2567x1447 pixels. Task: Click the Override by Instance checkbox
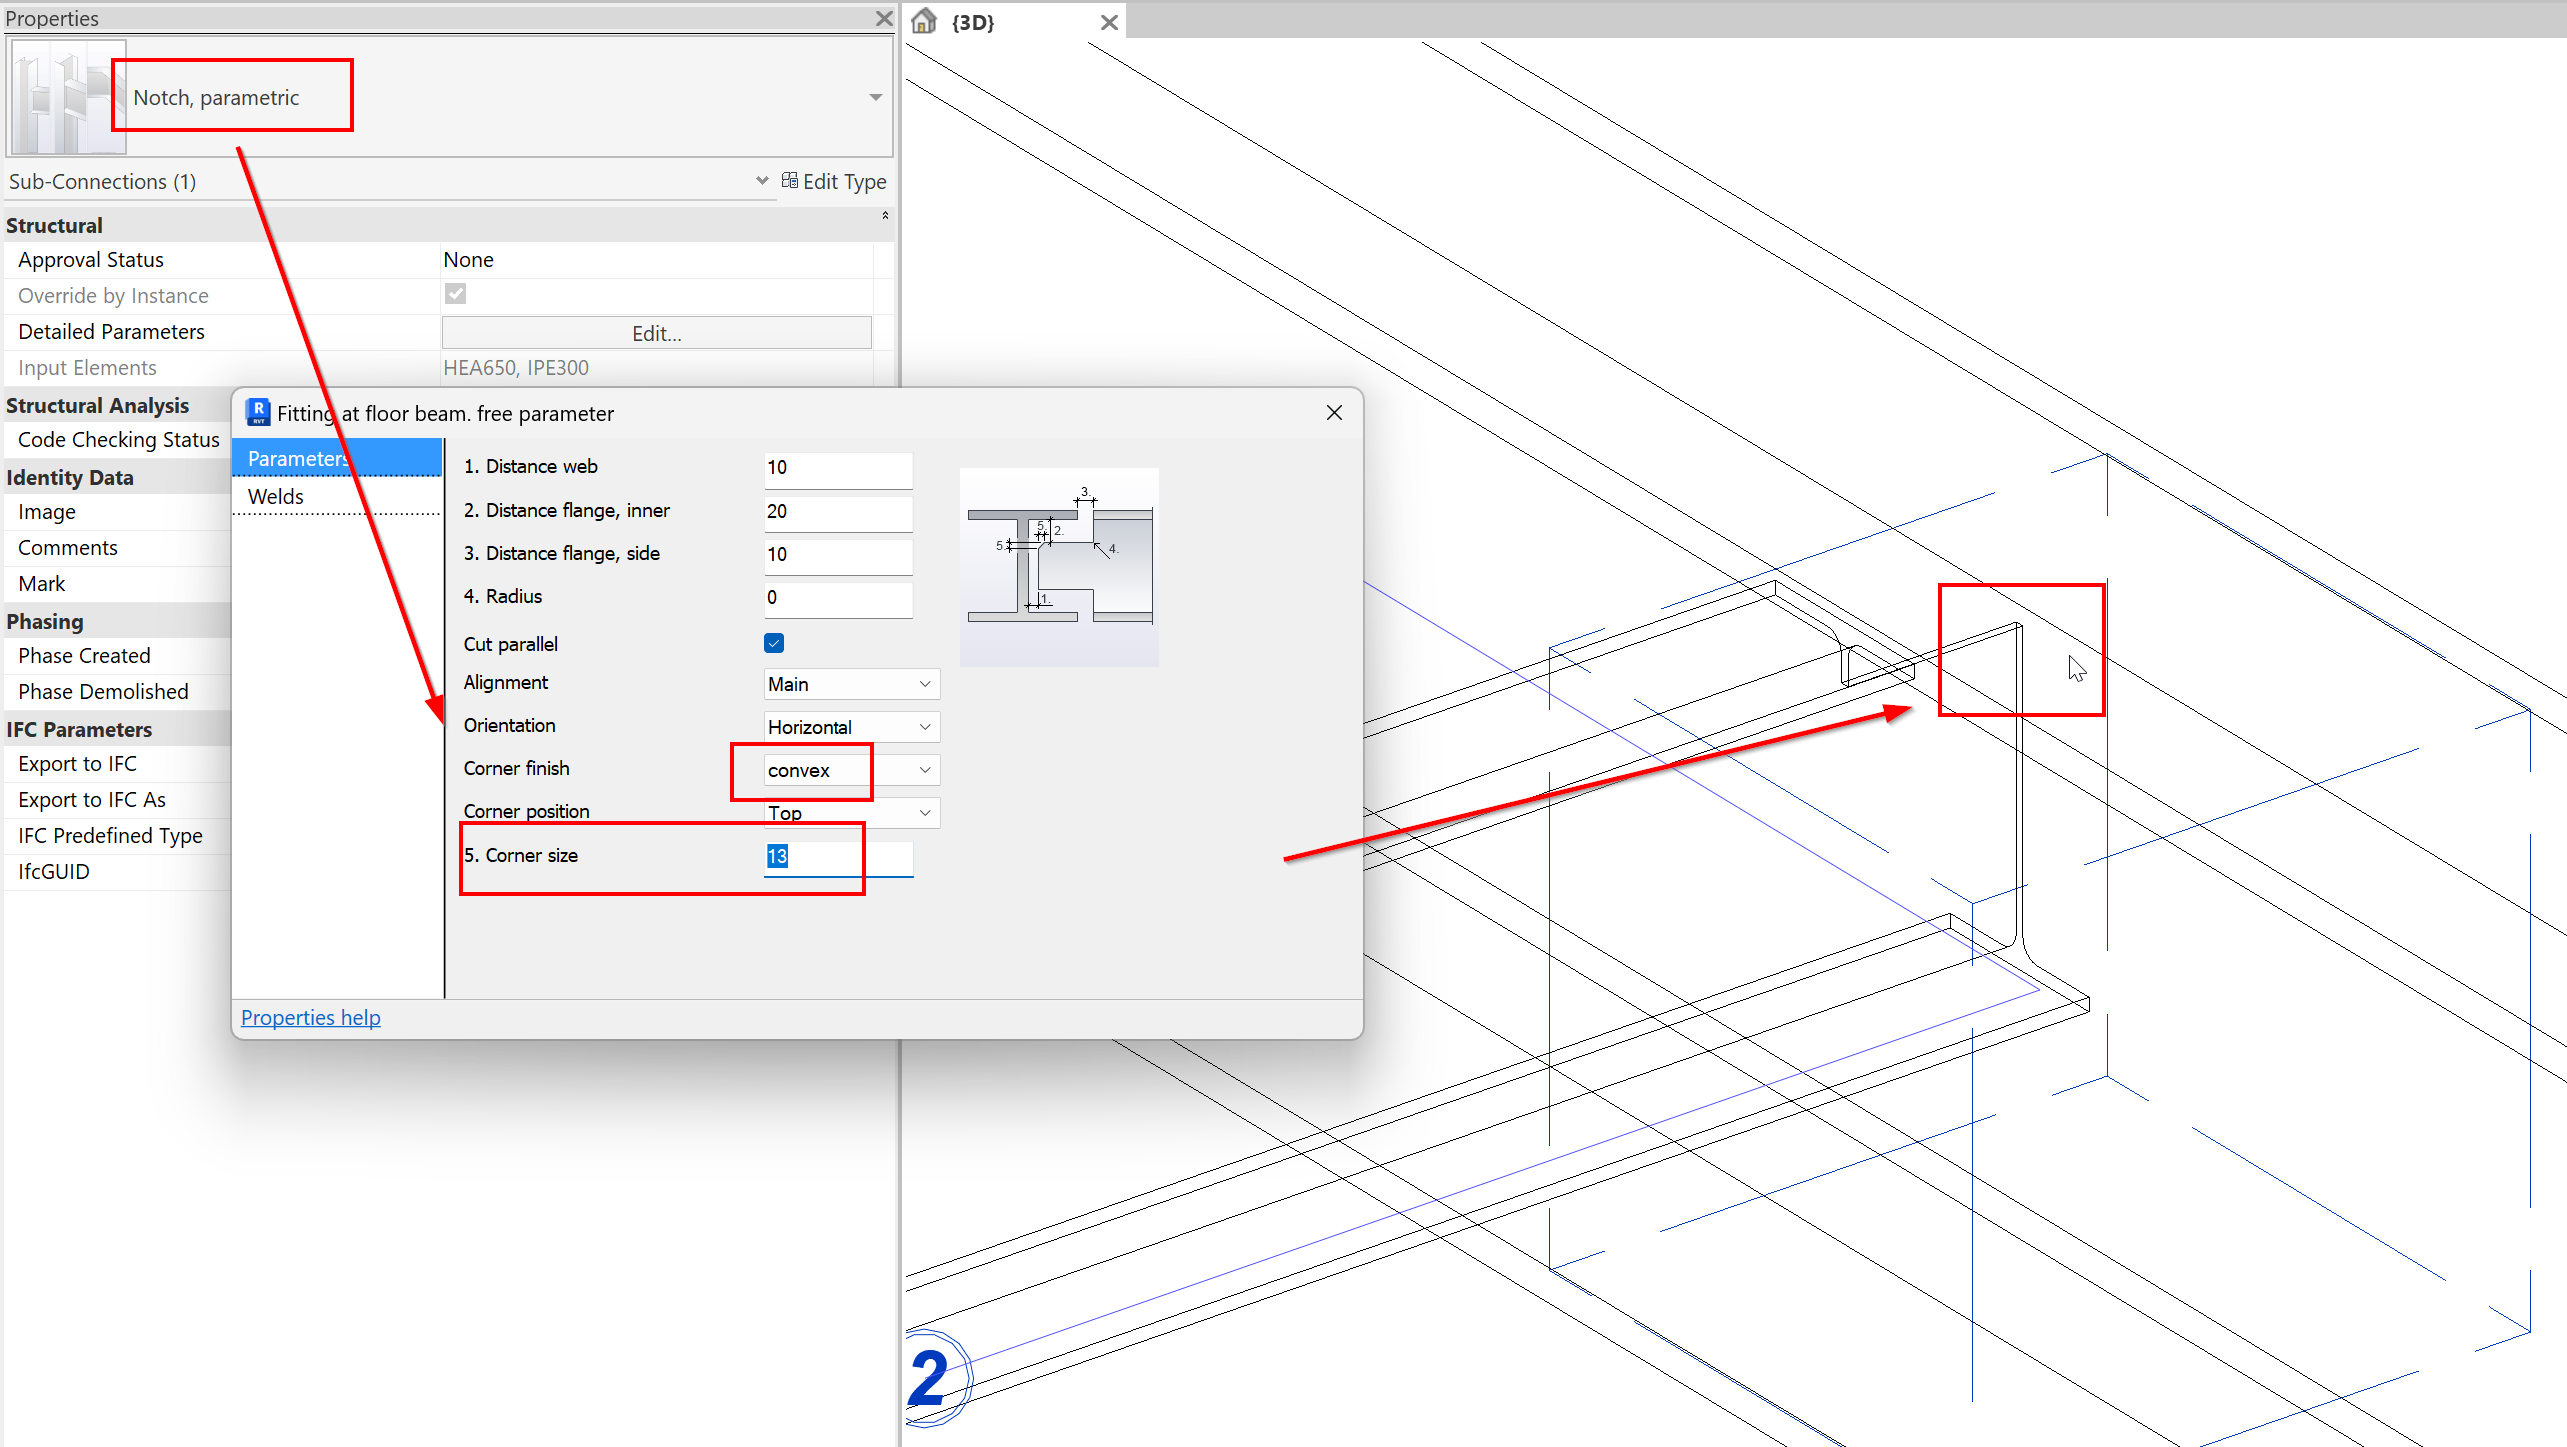point(456,294)
